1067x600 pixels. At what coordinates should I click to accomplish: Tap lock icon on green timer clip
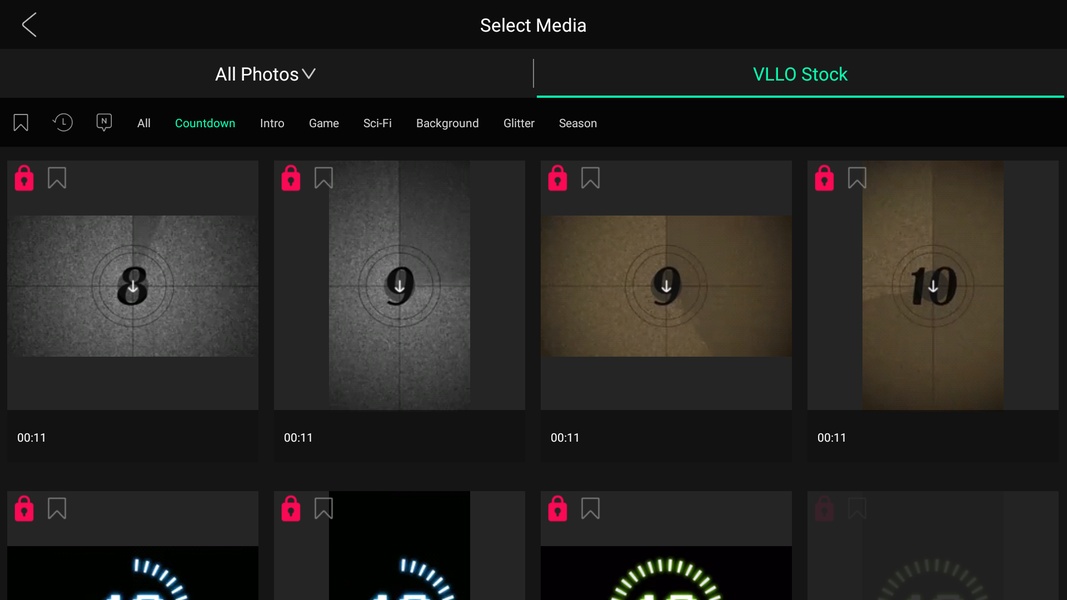[x=557, y=509]
